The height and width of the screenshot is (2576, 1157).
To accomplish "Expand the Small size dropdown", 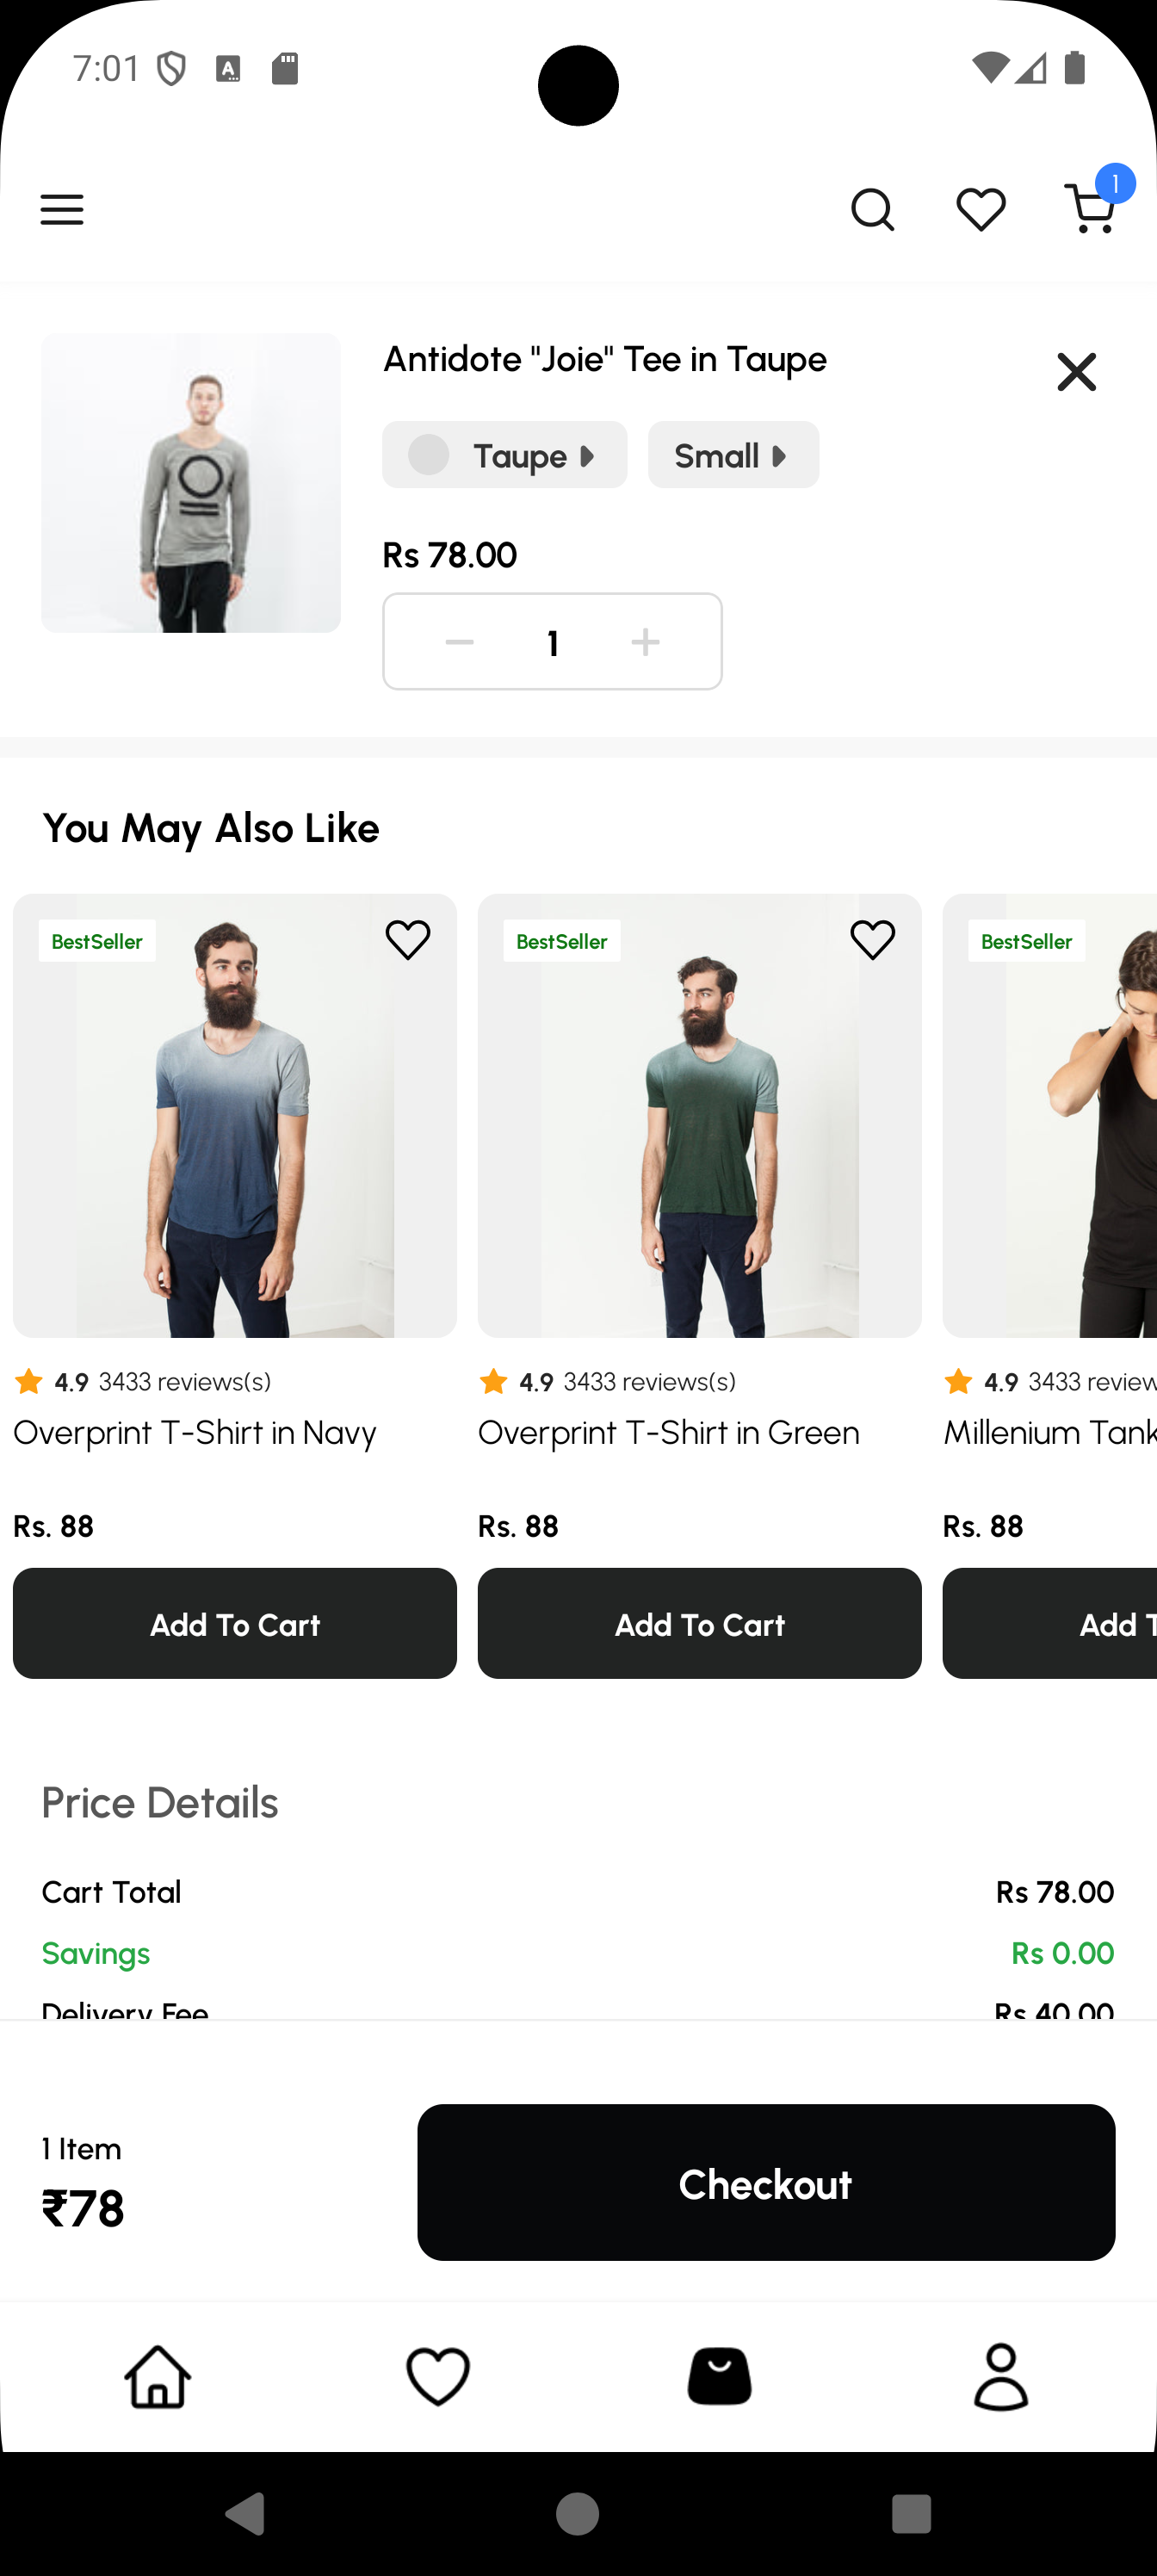I will pos(733,456).
